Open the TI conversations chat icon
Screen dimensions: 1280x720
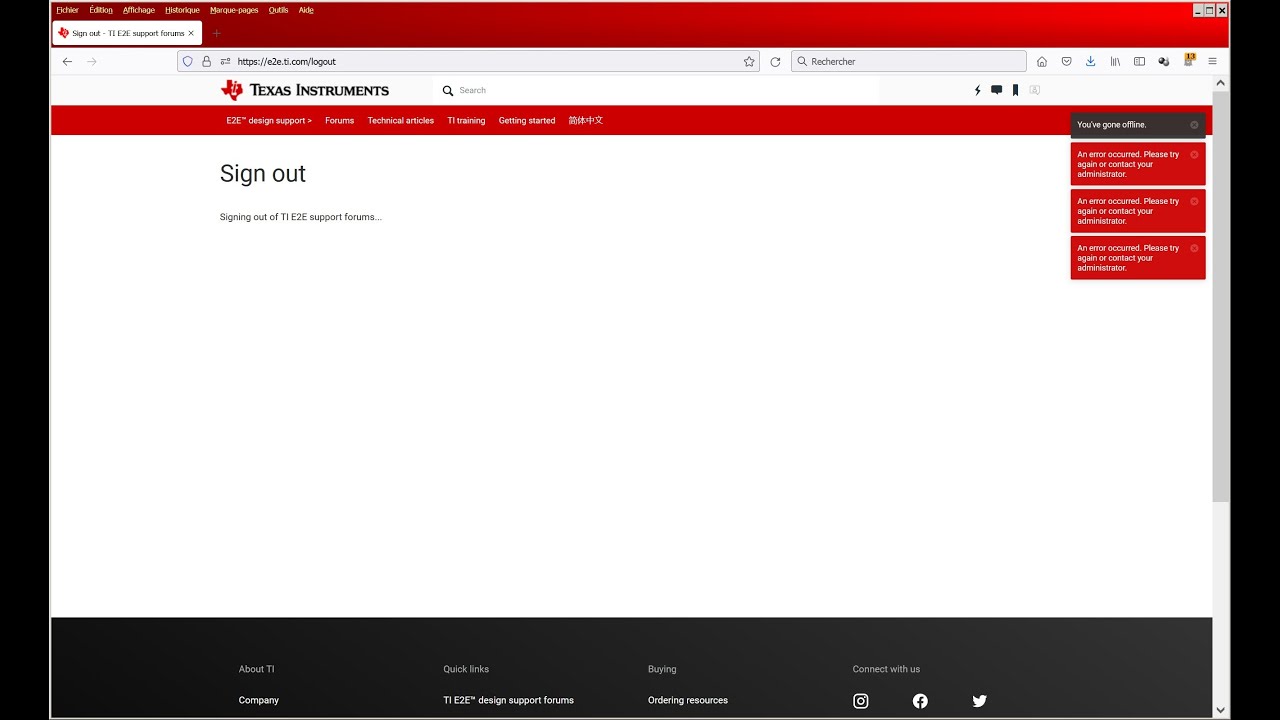tap(996, 90)
